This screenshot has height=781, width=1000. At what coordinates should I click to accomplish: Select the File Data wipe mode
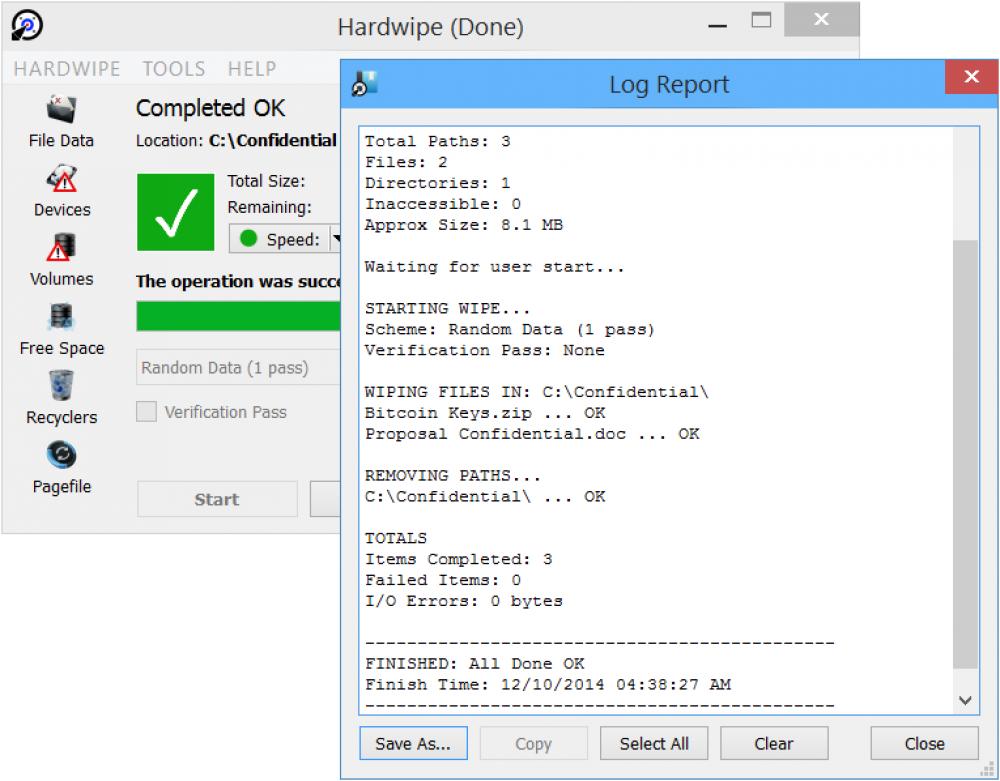click(x=60, y=120)
